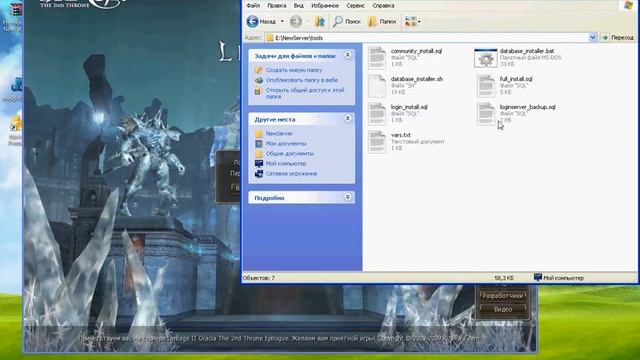Select vars.txt file icon

[x=377, y=142]
